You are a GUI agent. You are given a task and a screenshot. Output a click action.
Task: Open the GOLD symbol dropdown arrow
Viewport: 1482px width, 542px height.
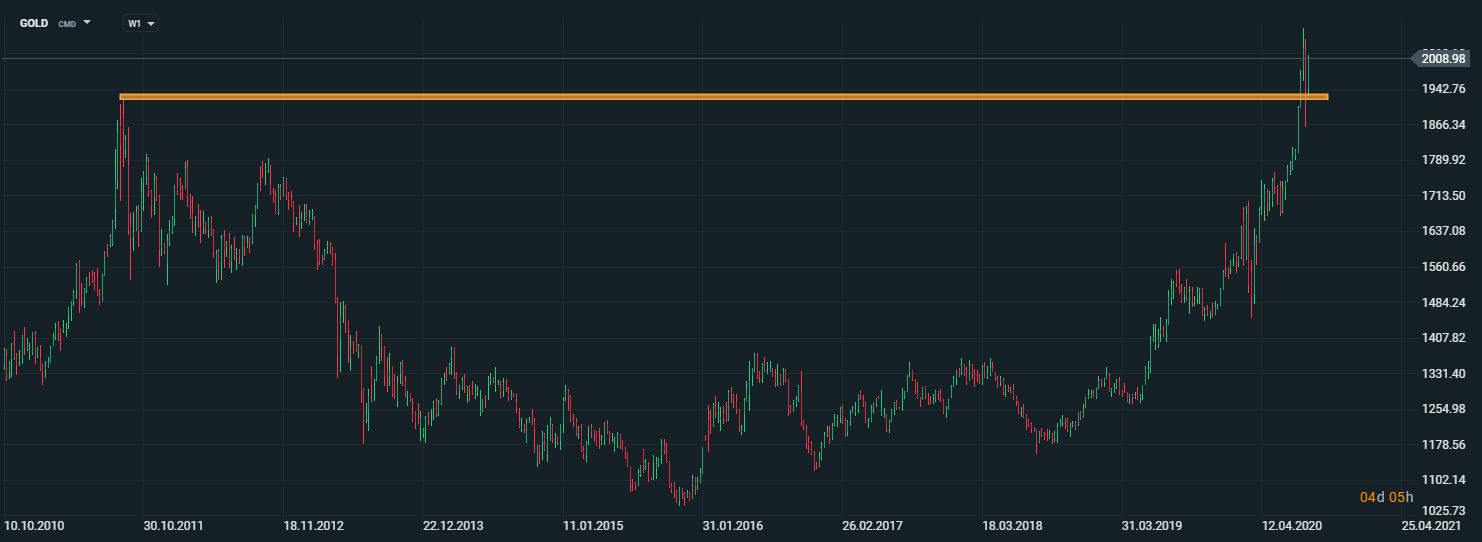[x=87, y=22]
